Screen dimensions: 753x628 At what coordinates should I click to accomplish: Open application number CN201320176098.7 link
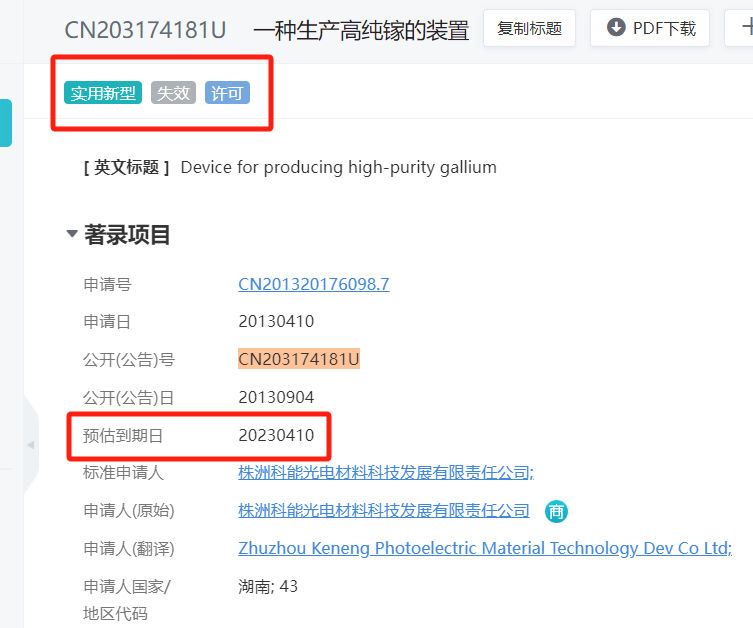point(314,284)
